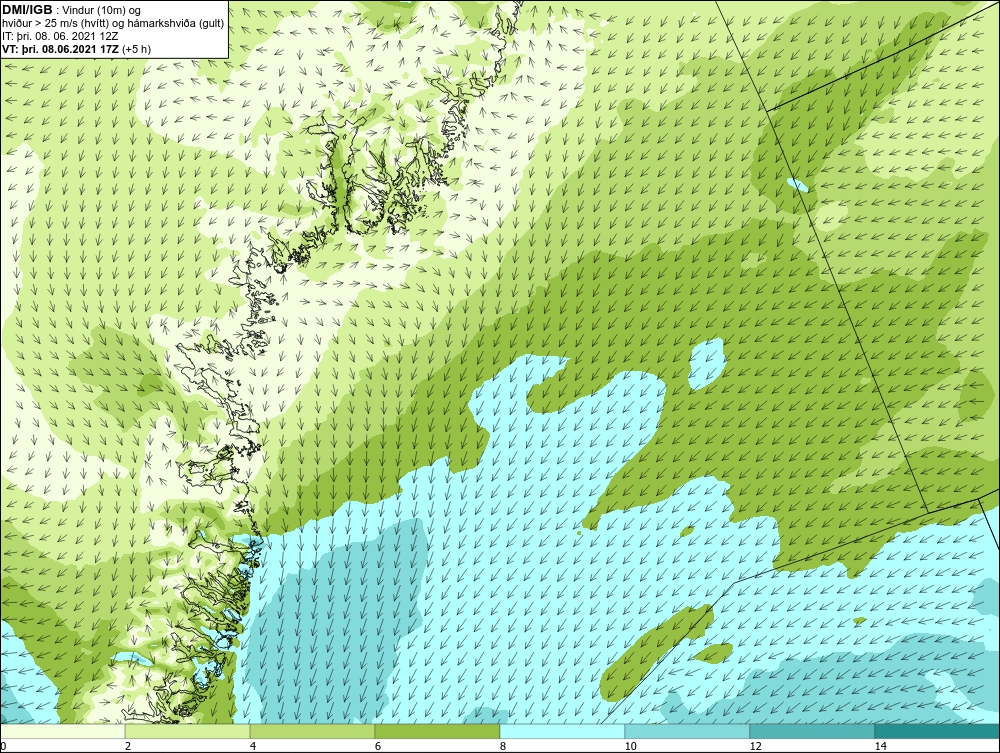
Task: Click the legend label '6'
Action: 378,746
